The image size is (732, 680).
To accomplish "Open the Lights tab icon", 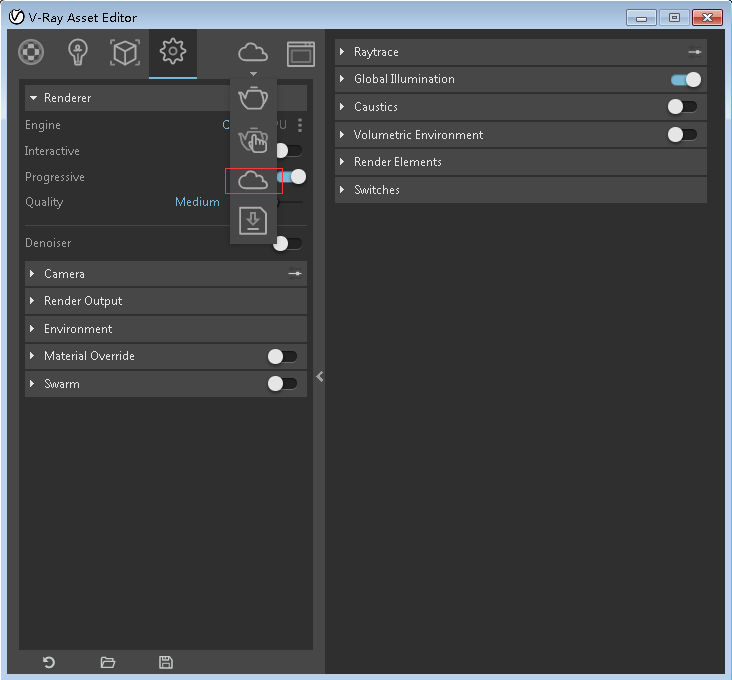I will coord(78,52).
